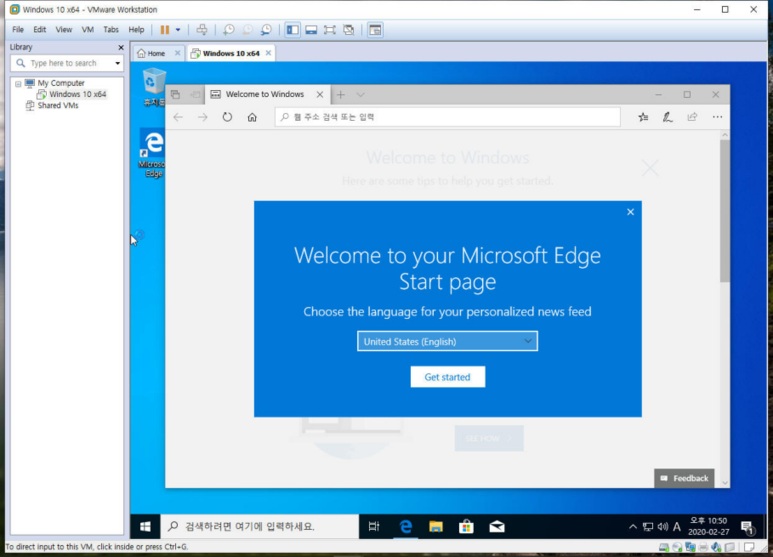This screenshot has width=773, height=557.
Task: Close the Edge Start page dialog
Action: (631, 212)
